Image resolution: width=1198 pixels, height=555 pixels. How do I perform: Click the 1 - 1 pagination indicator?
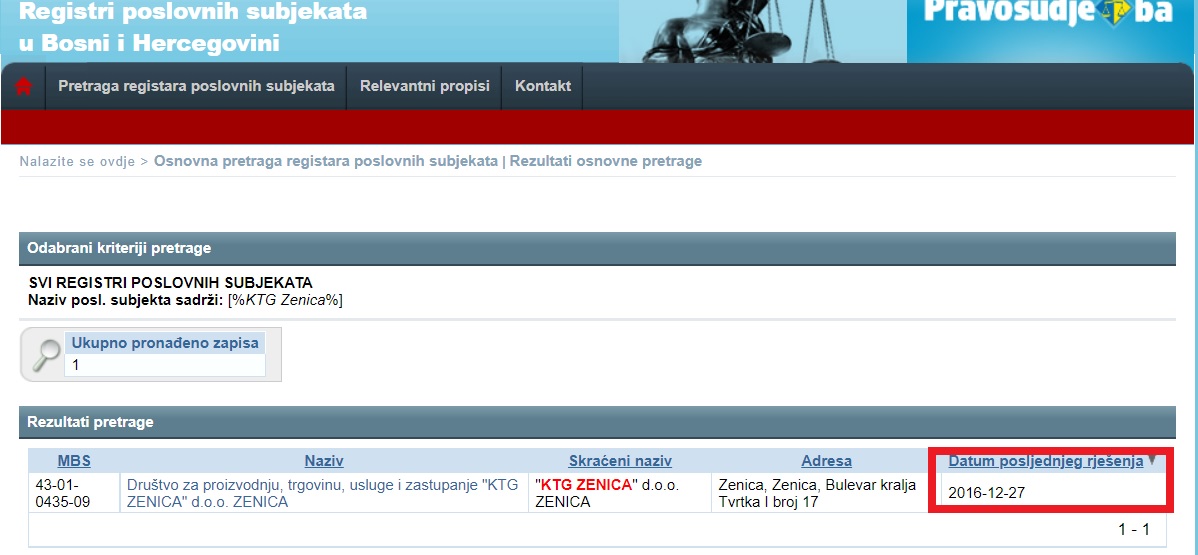(1133, 529)
